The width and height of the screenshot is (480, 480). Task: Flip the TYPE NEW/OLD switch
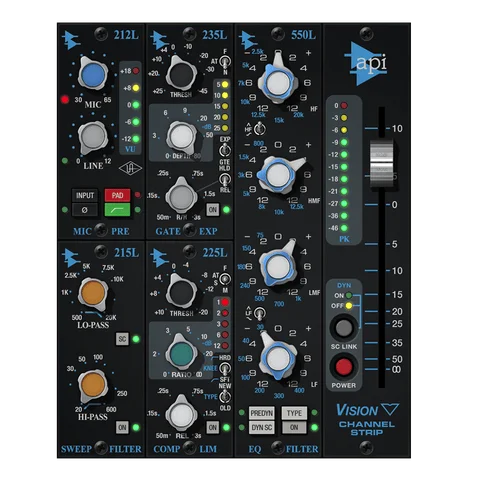[225, 397]
